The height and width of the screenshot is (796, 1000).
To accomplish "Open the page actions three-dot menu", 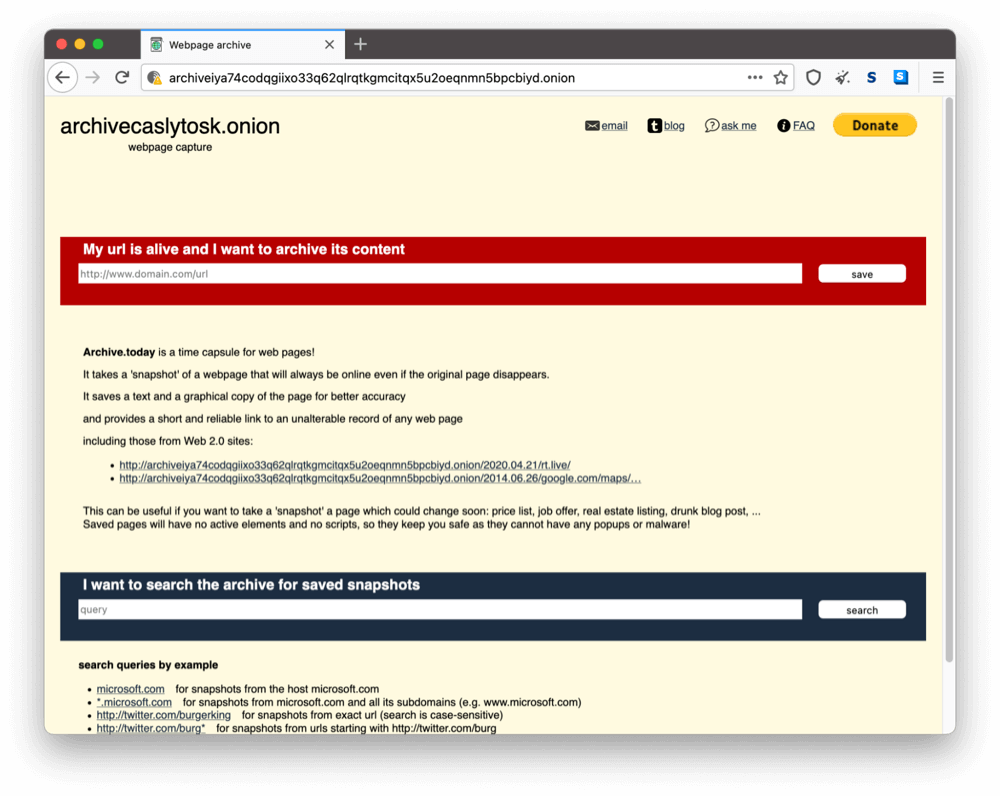I will 755,77.
